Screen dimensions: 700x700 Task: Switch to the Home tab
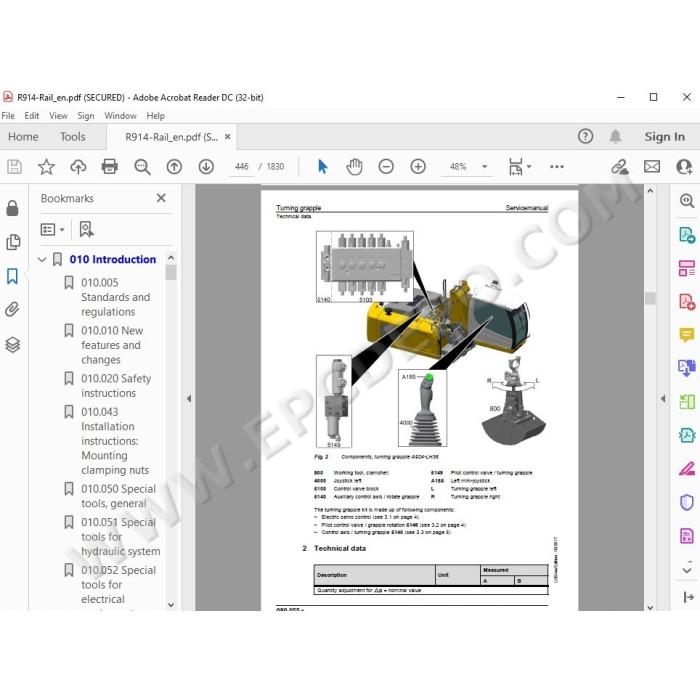coord(23,137)
